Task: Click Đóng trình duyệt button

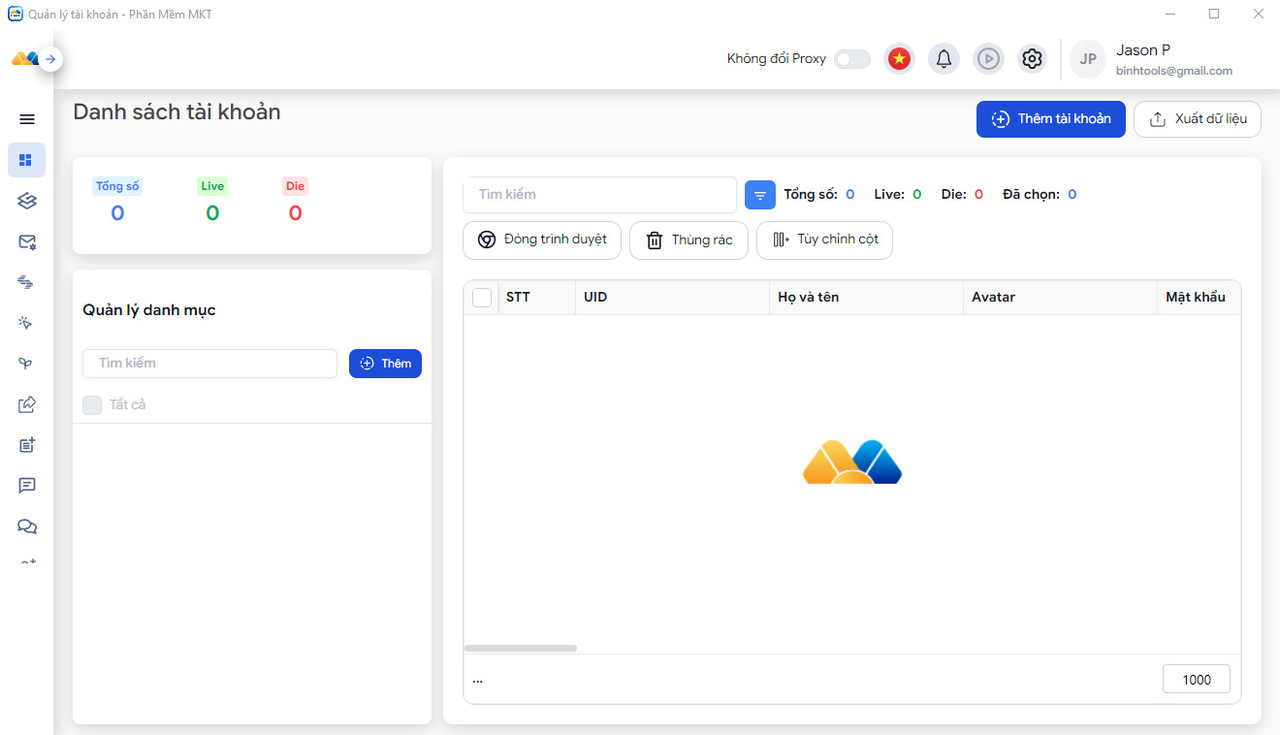Action: click(542, 240)
